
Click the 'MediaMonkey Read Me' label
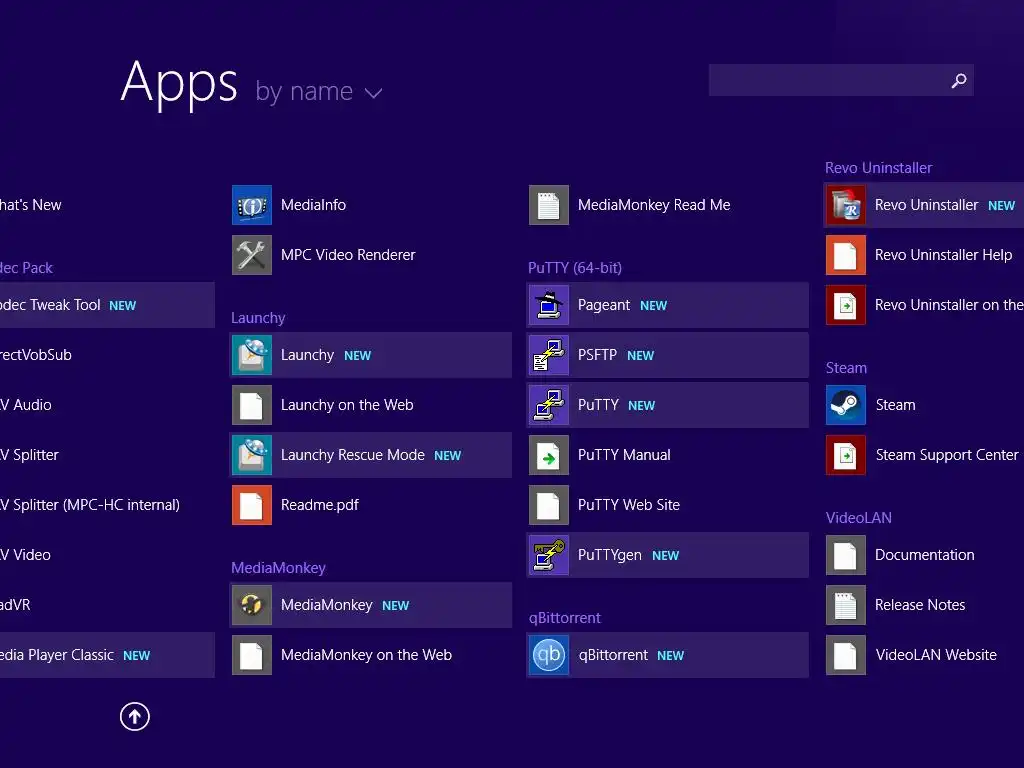[x=654, y=205]
